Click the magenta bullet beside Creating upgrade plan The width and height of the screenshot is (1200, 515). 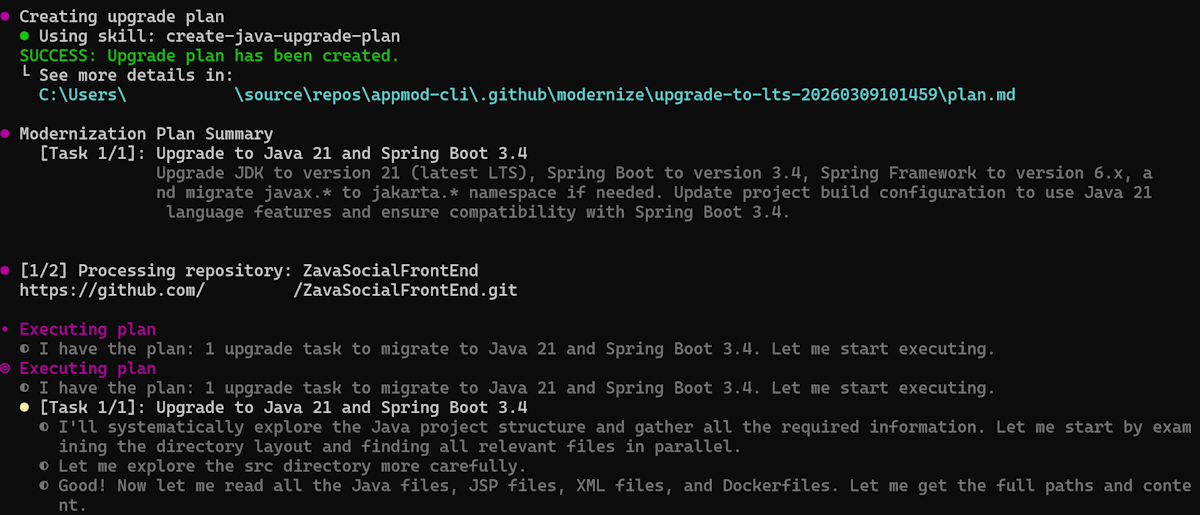tap(6, 17)
